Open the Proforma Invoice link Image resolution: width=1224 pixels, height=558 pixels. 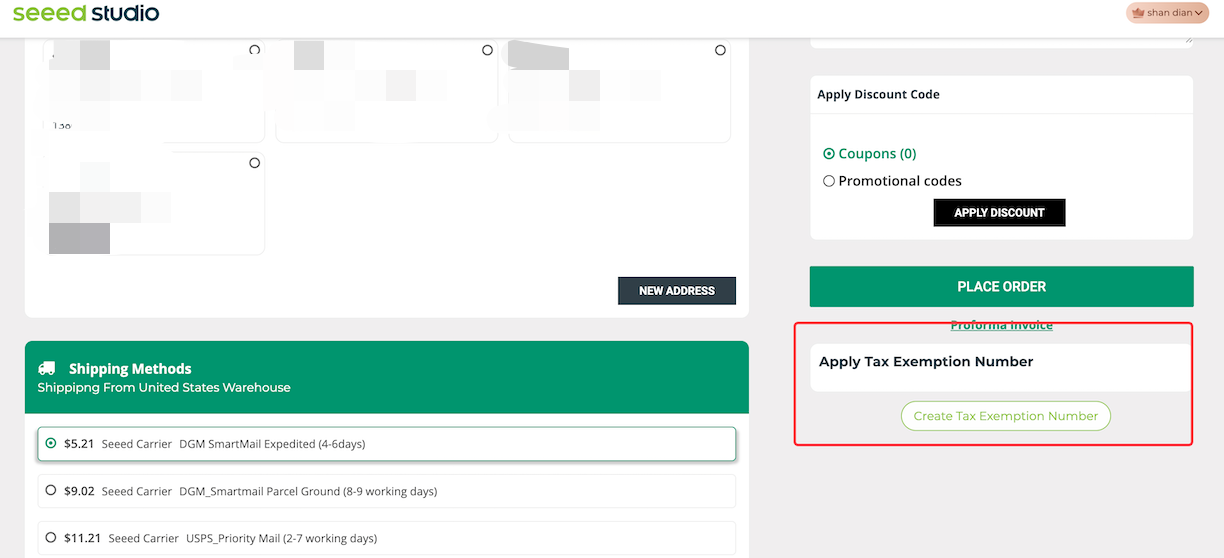point(1001,325)
